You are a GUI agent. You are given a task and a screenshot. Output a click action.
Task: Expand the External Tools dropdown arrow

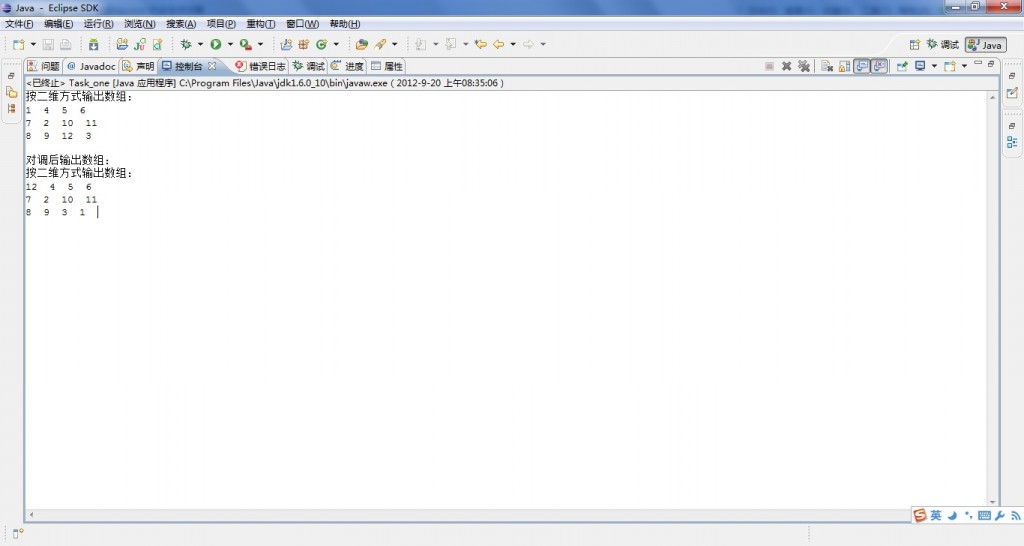[x=260, y=44]
